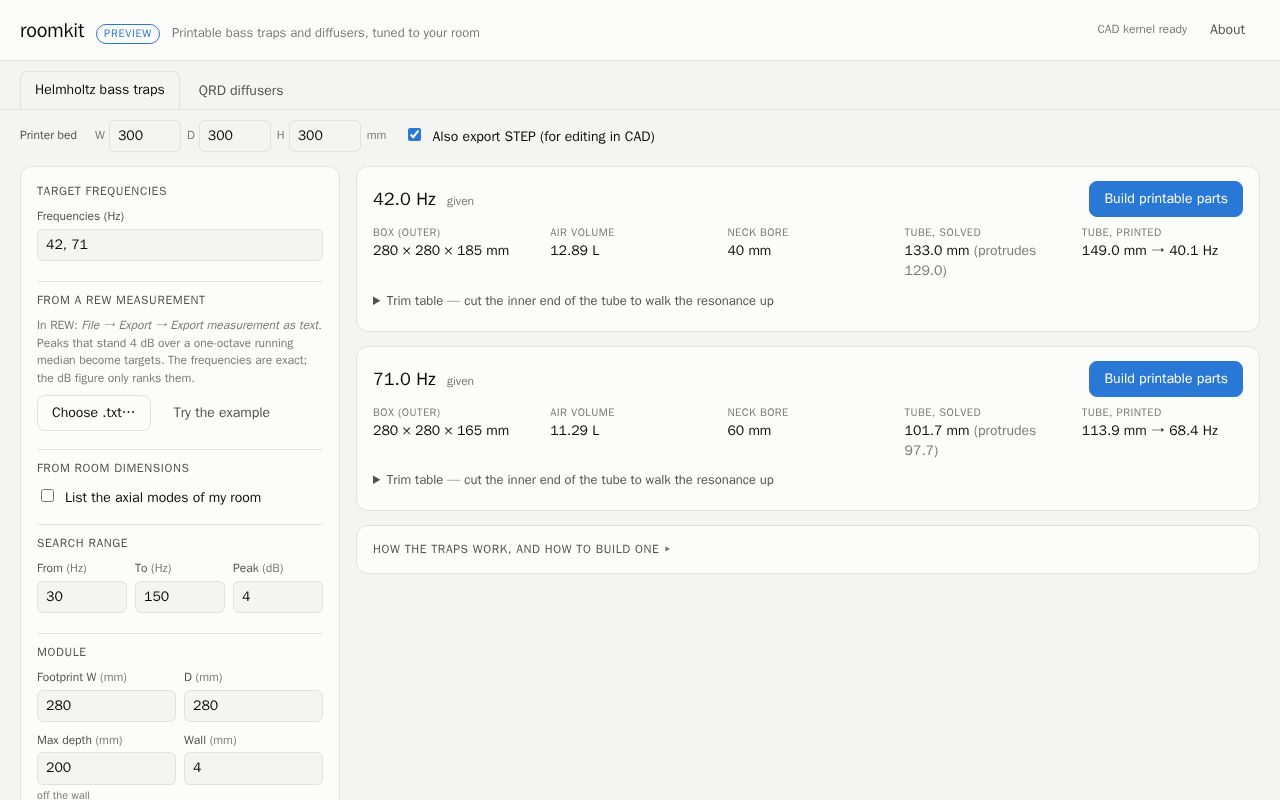Edit search range To field
This screenshot has height=800, width=1280.
click(180, 597)
